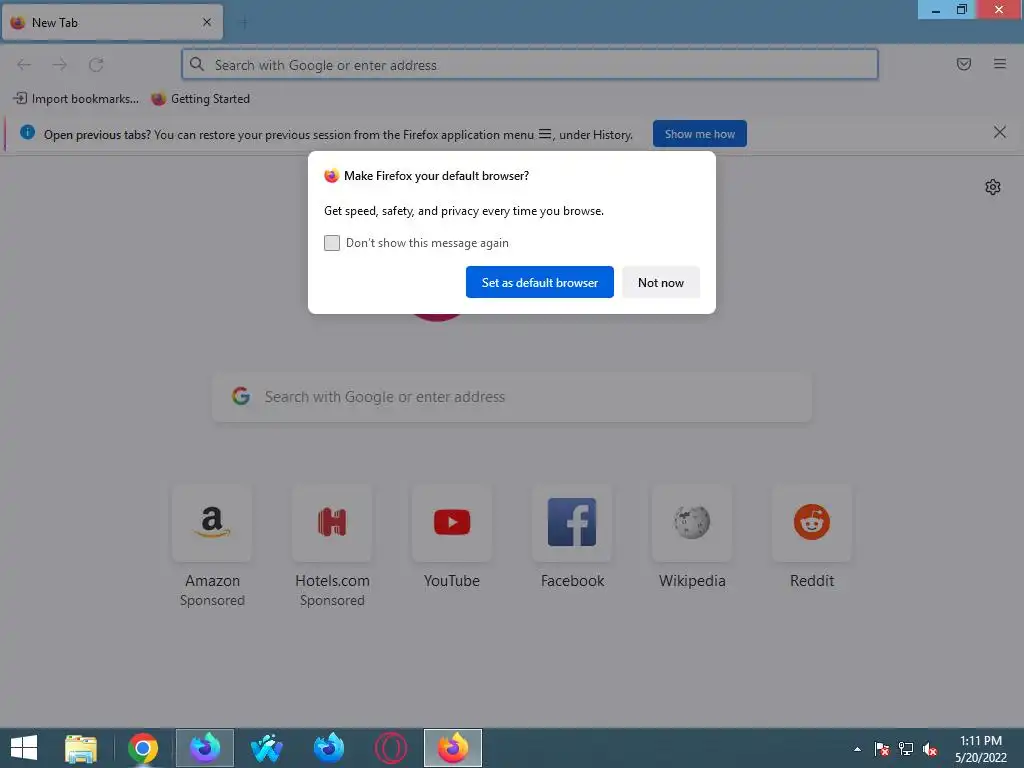The height and width of the screenshot is (768, 1024).
Task: Click the orange Firefox taskbar icon
Action: (453, 748)
